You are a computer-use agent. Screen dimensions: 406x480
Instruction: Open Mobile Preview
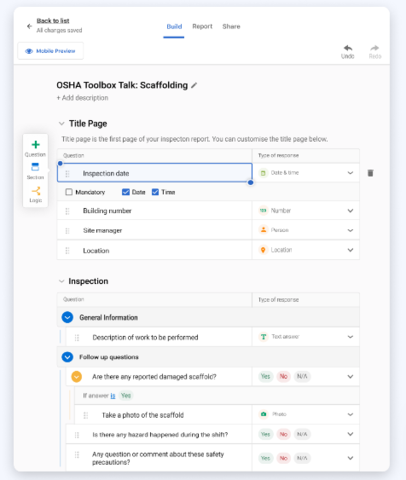51,51
